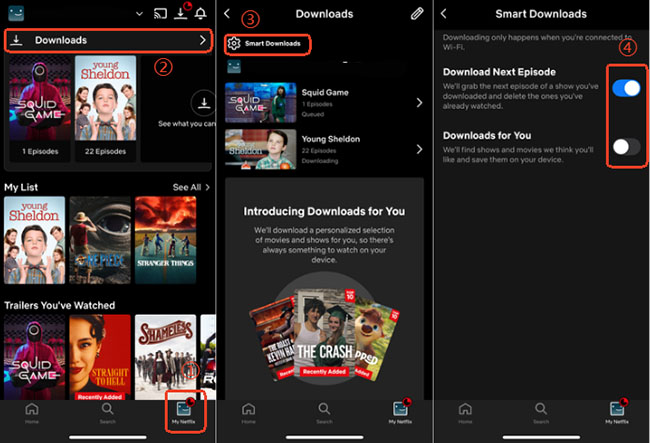Enable Downloads for You switch
Viewport: 650px width, 443px height.
click(x=626, y=147)
